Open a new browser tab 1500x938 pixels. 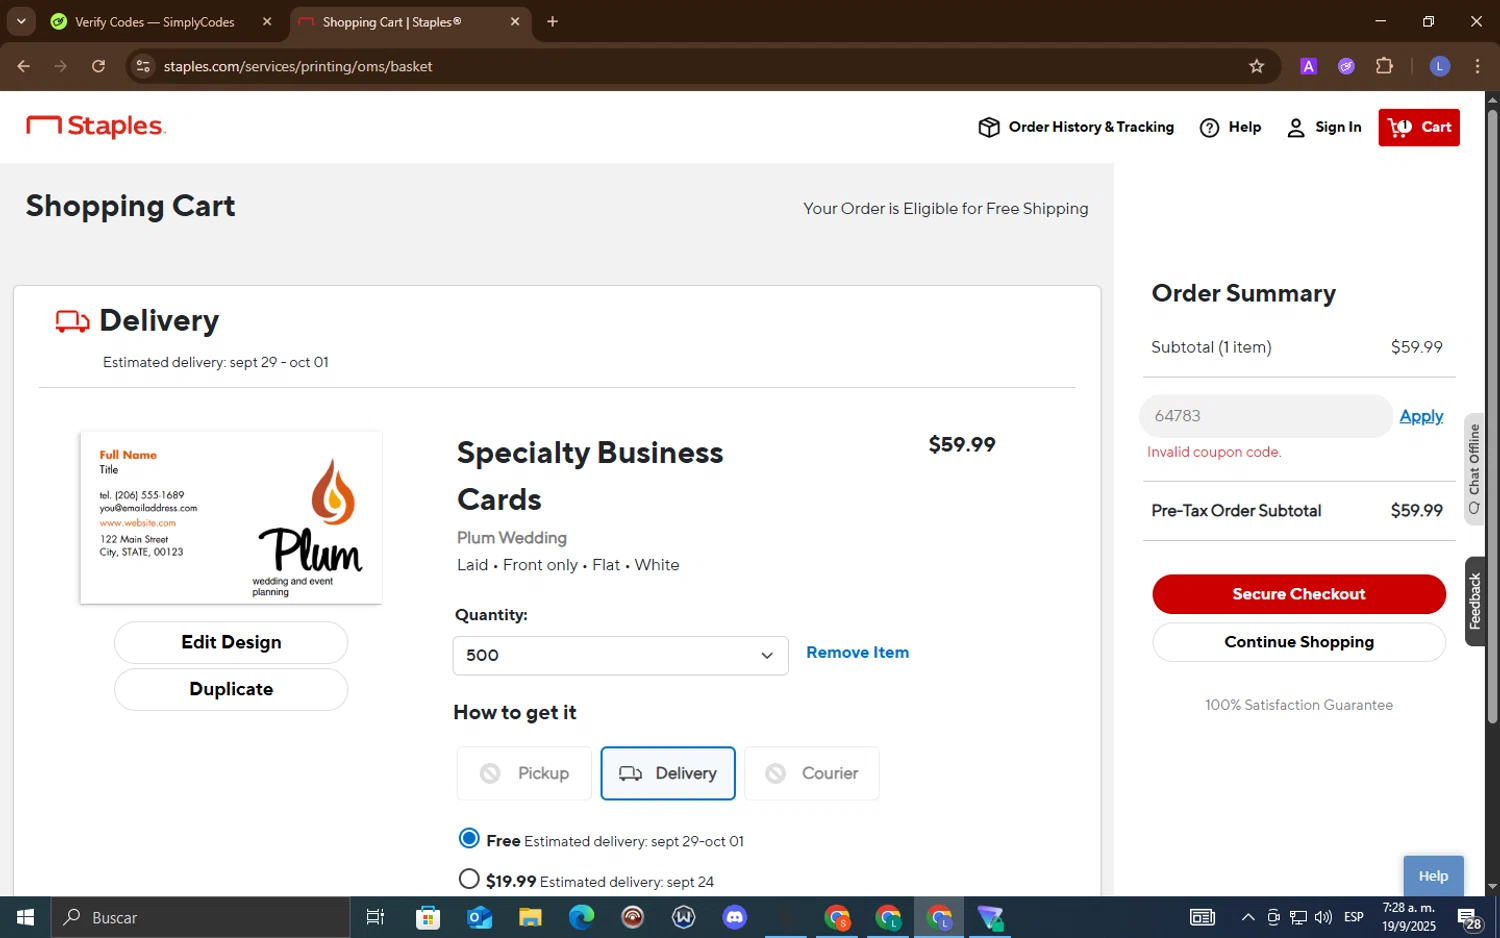click(552, 22)
